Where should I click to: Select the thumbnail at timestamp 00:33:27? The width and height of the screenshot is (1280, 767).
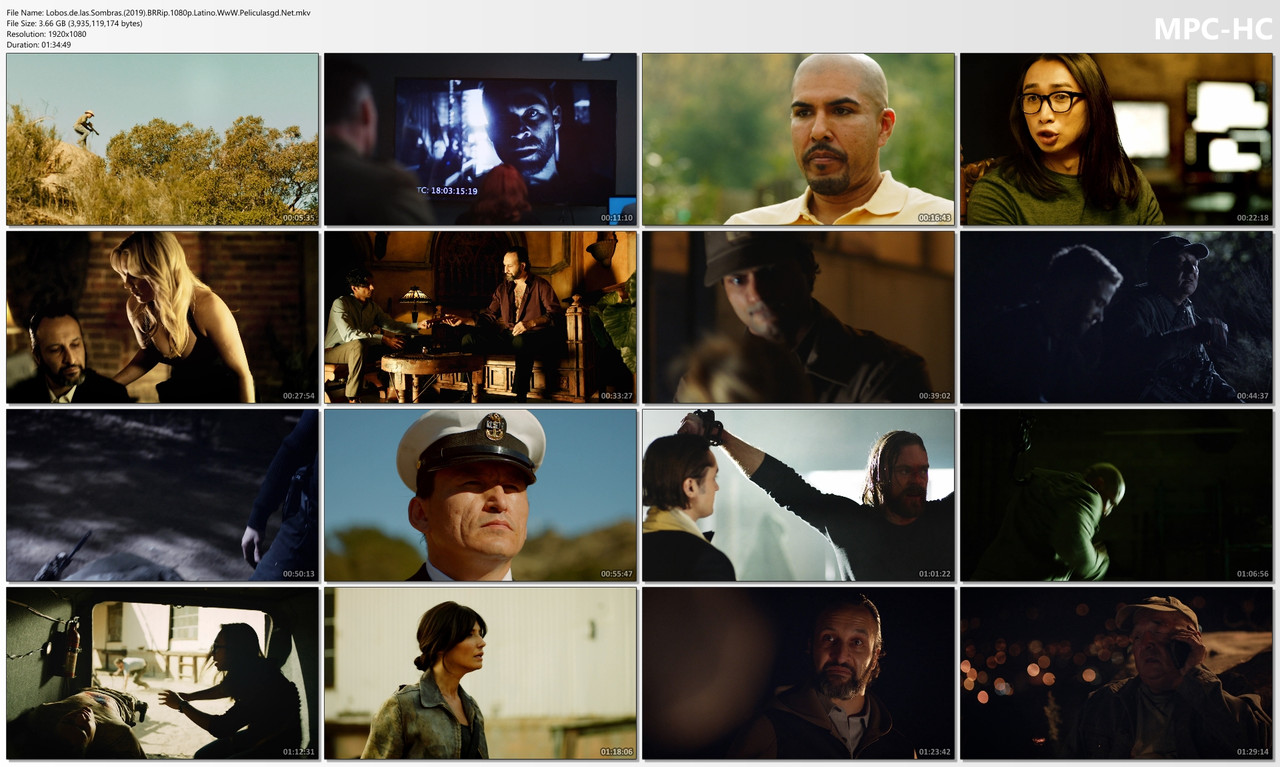tap(480, 317)
